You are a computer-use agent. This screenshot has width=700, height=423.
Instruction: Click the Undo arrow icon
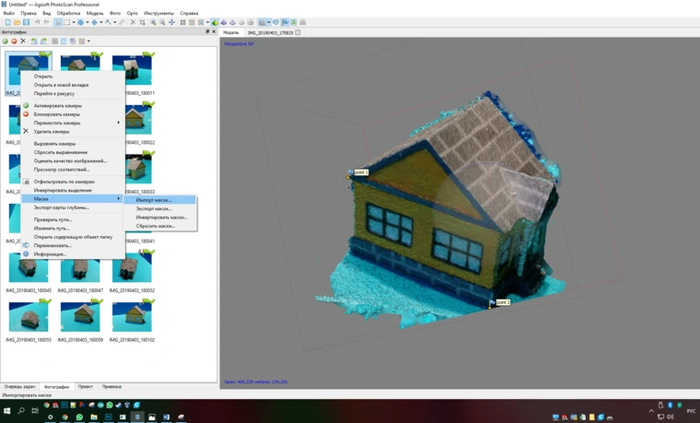pos(37,22)
